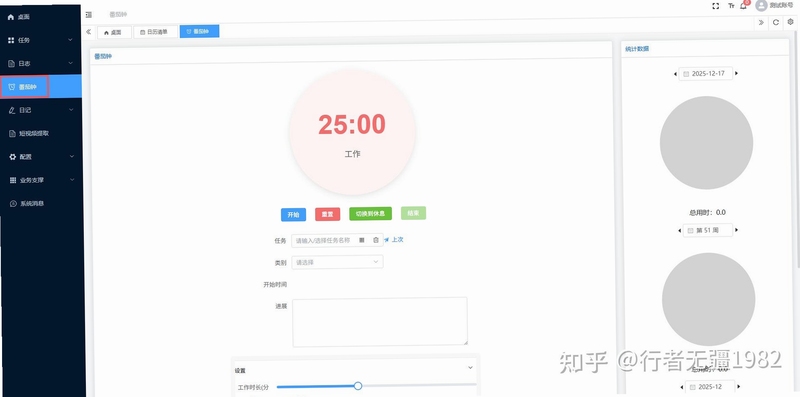800x397 pixels.
Task: Expand the 日志 sidebar submenu arrow
Action: pos(70,63)
